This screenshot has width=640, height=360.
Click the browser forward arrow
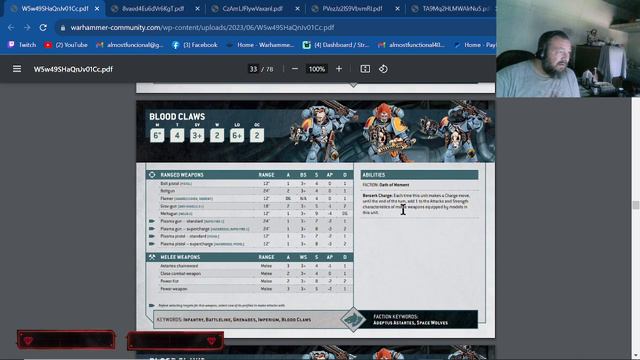pyautogui.click(x=27, y=27)
